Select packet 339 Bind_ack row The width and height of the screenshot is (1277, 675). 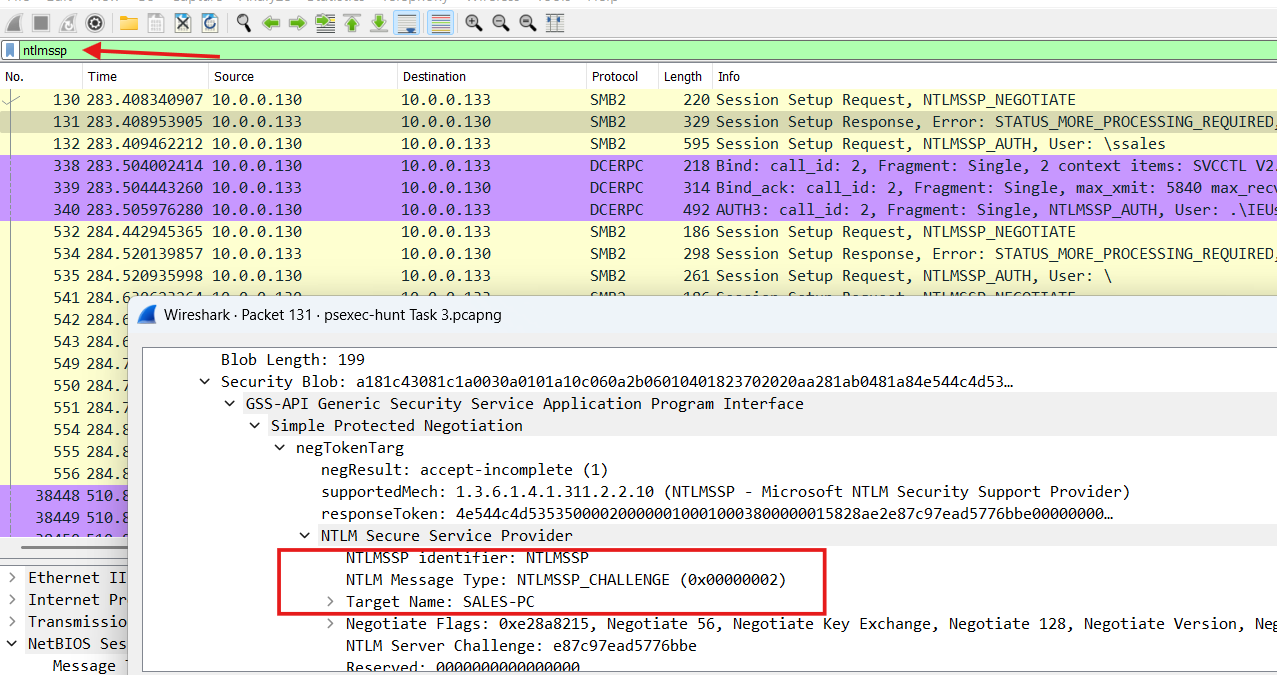tap(638, 188)
